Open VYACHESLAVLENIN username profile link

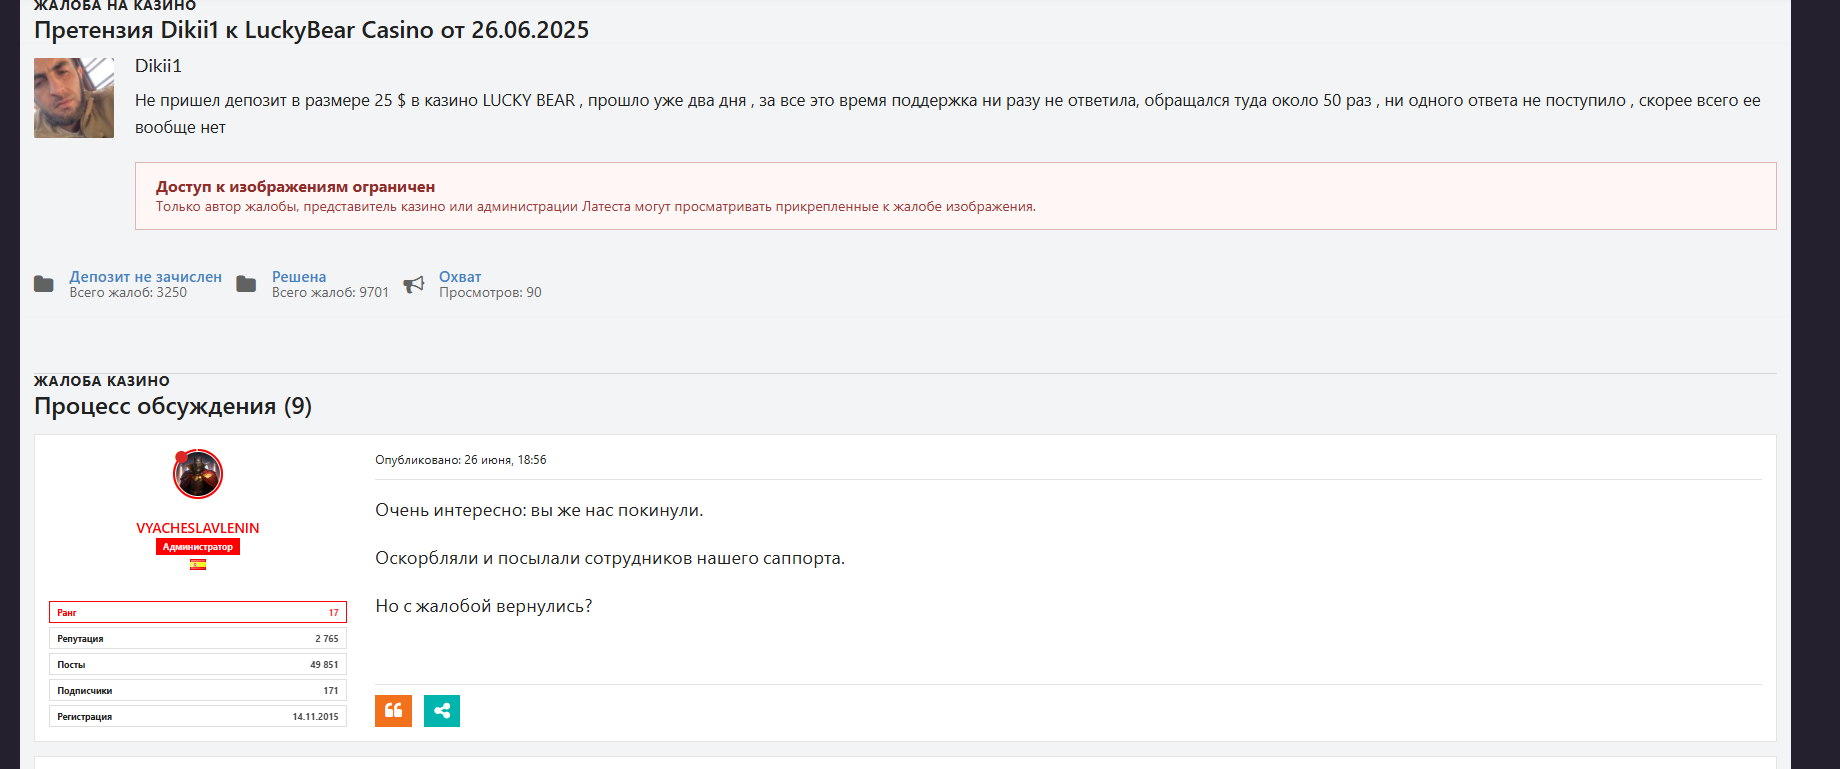click(x=198, y=528)
